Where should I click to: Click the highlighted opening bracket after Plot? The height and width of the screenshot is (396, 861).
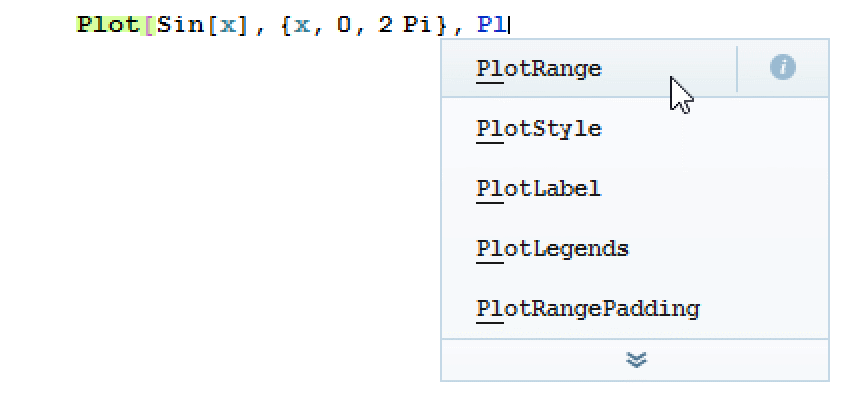click(148, 25)
